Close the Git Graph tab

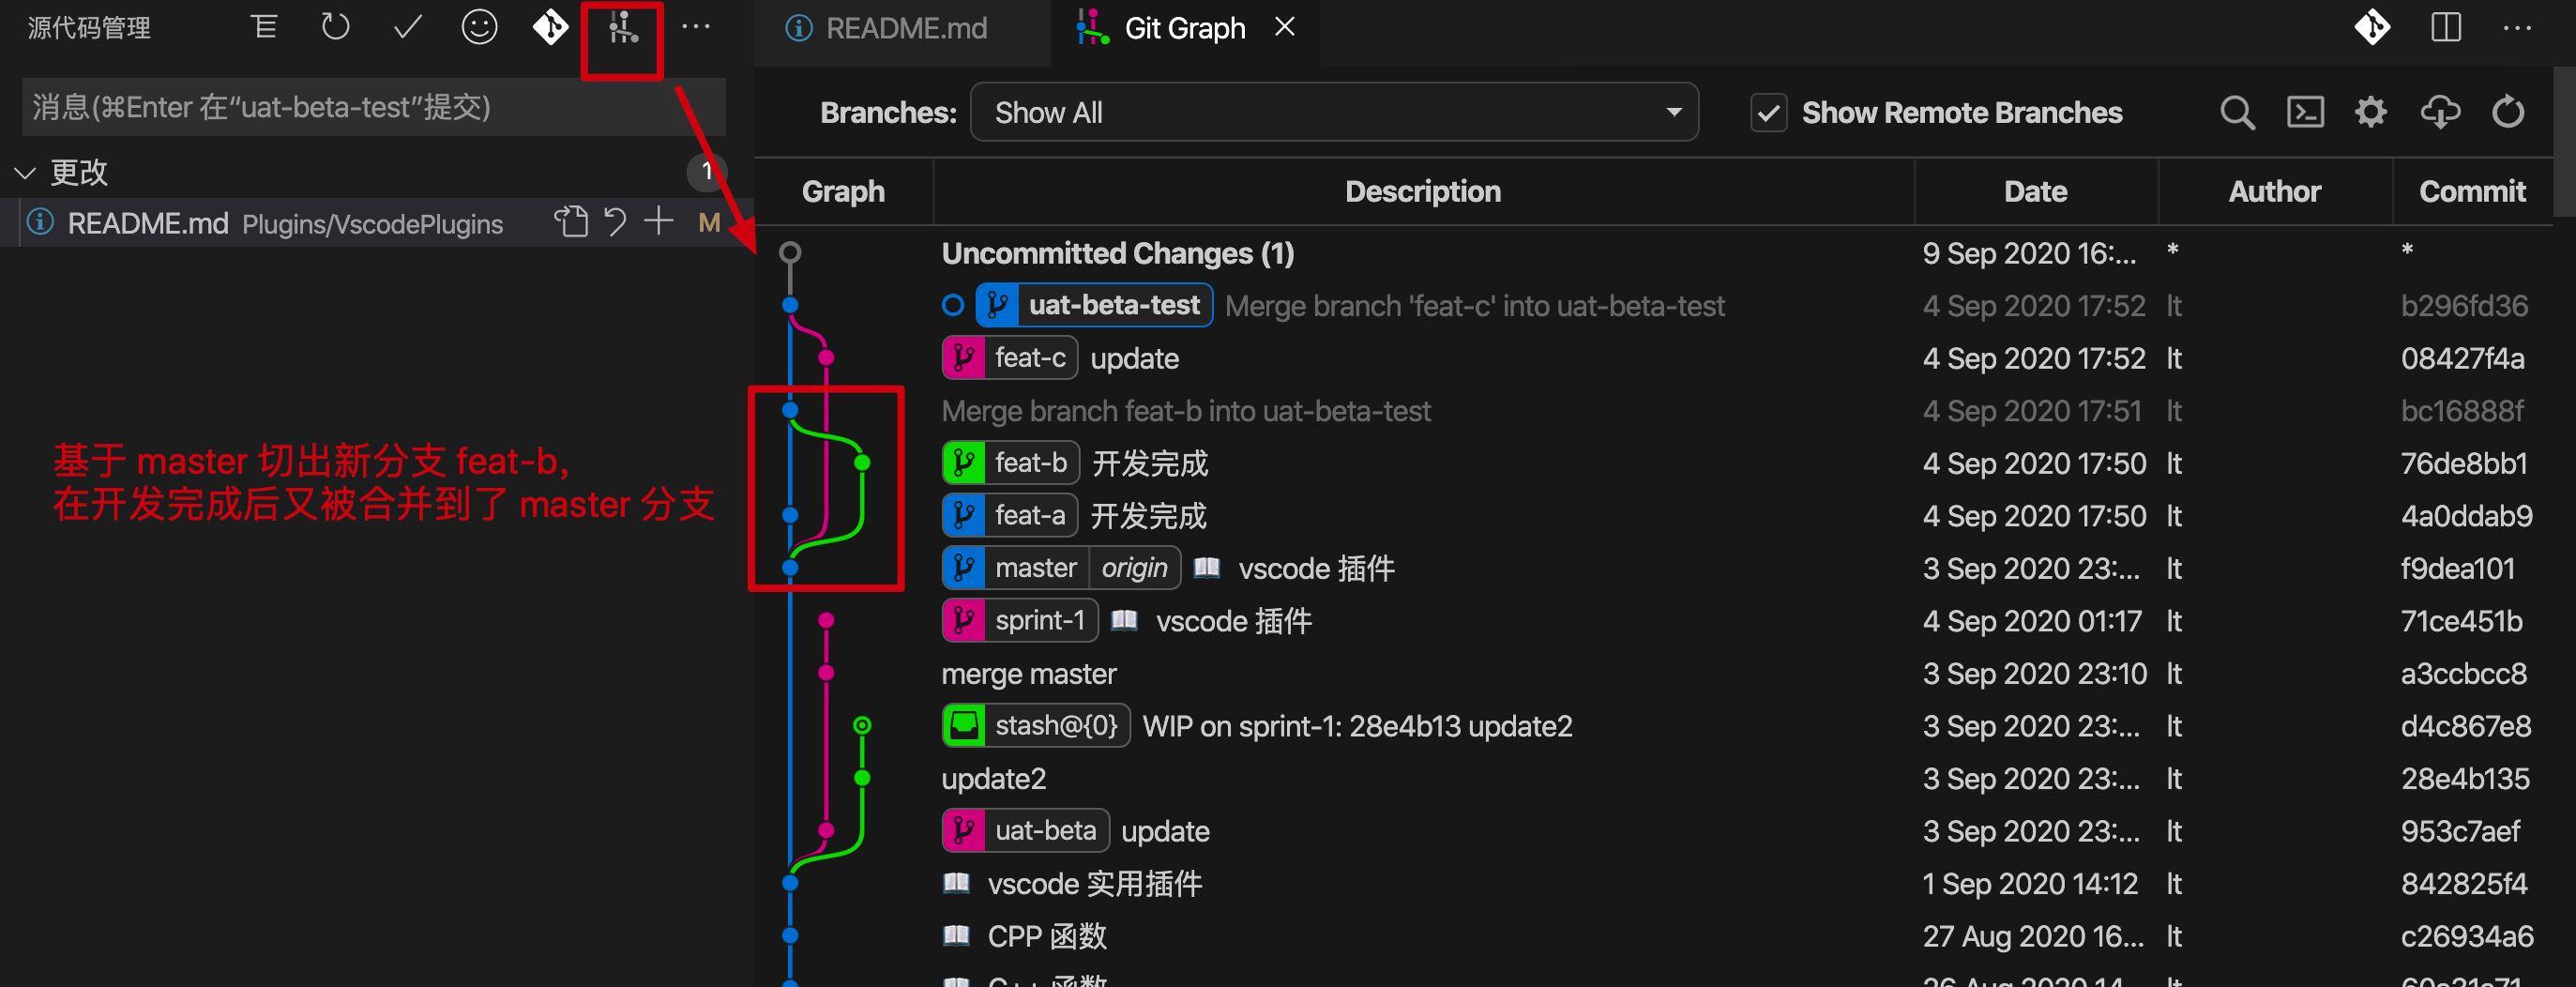(x=1285, y=28)
